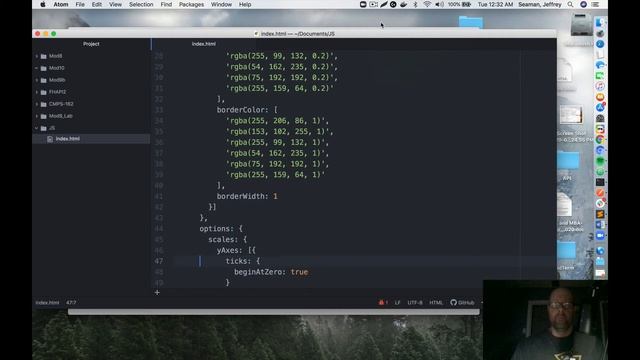Click the index.html file icon in tree
This screenshot has width=640, height=360.
[x=50, y=139]
